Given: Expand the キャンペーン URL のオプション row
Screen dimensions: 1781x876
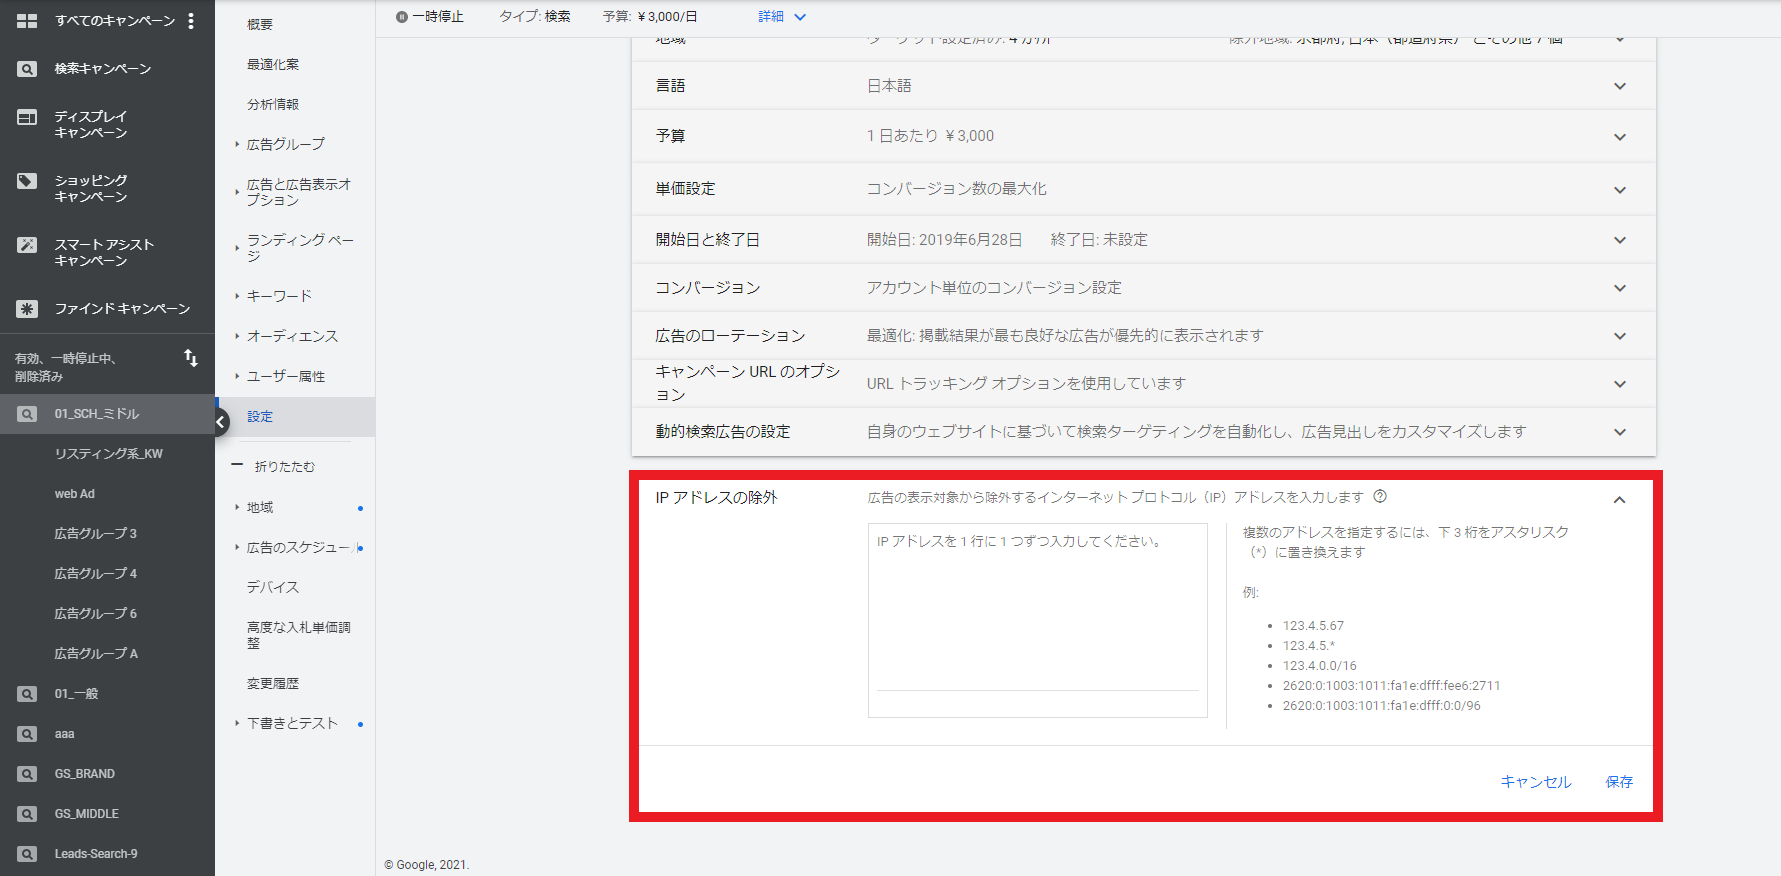Looking at the screenshot, I should pos(1144,384).
